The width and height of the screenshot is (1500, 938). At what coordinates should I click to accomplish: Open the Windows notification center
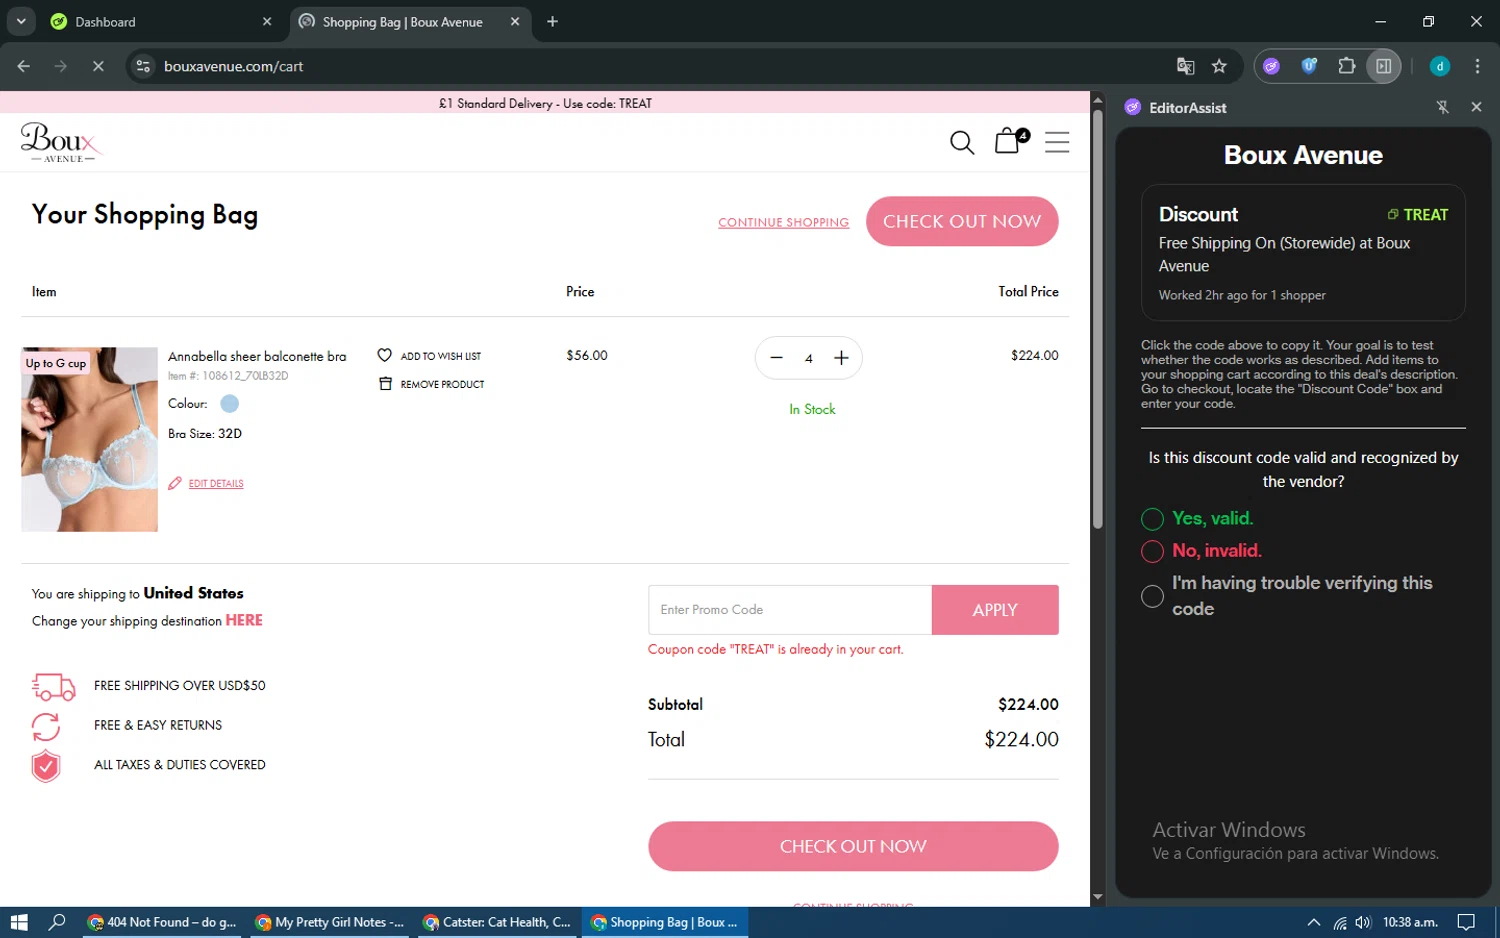click(x=1466, y=922)
